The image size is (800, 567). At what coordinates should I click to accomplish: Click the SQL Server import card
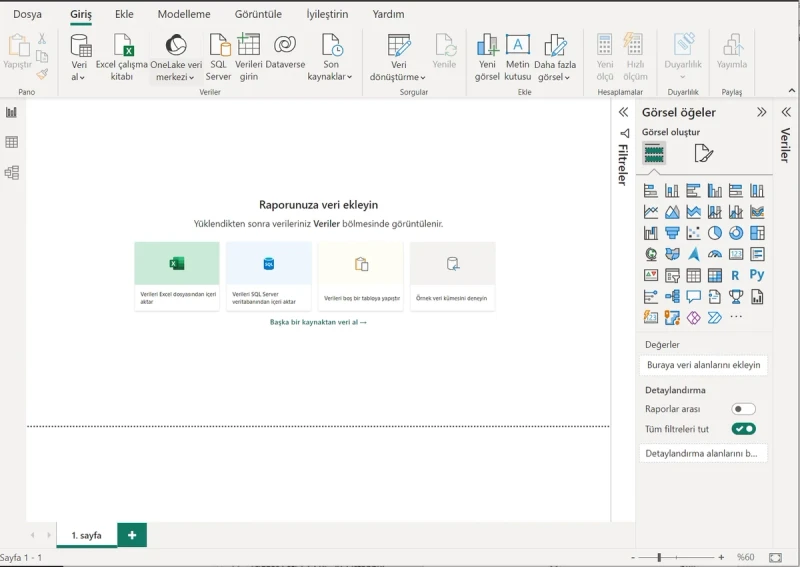(x=269, y=276)
